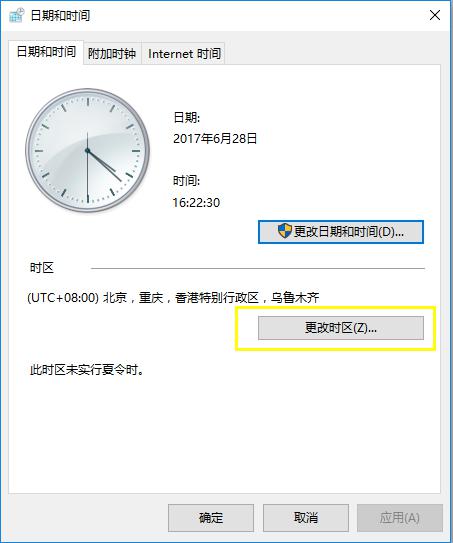Screen dimensions: 453x543
Task: Click the time readout 16:22:30
Action: [196, 203]
